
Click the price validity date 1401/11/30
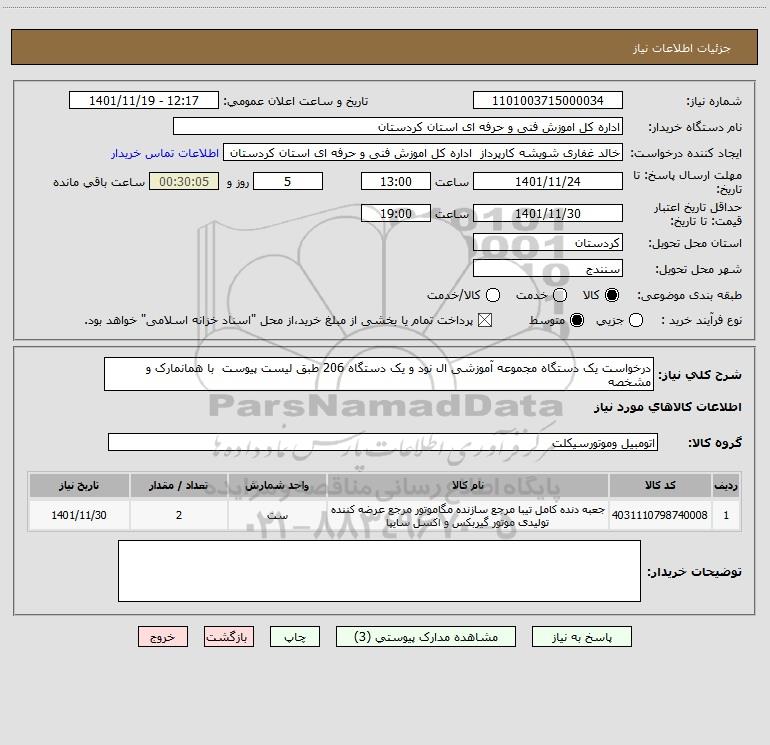548,213
